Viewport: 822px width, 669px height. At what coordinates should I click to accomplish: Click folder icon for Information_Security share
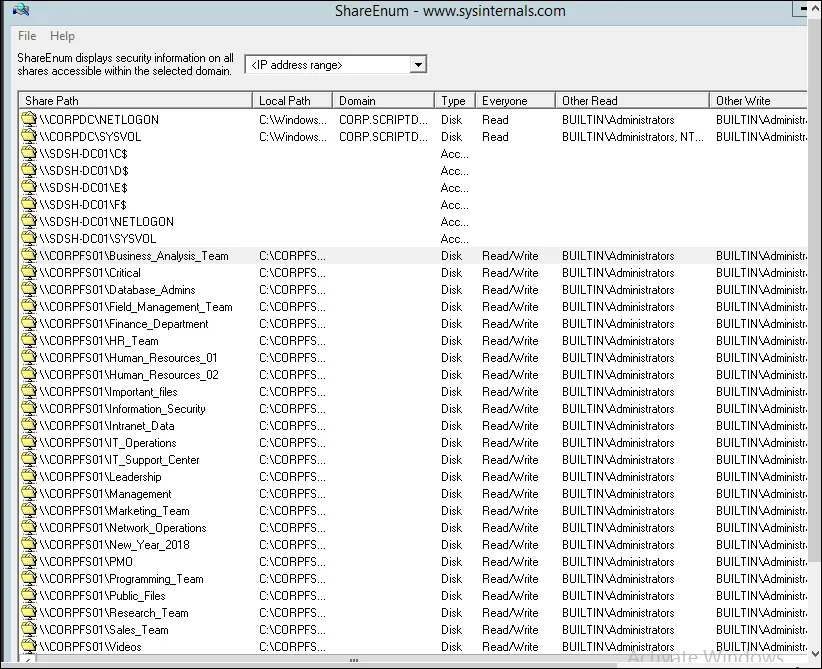[x=29, y=408]
